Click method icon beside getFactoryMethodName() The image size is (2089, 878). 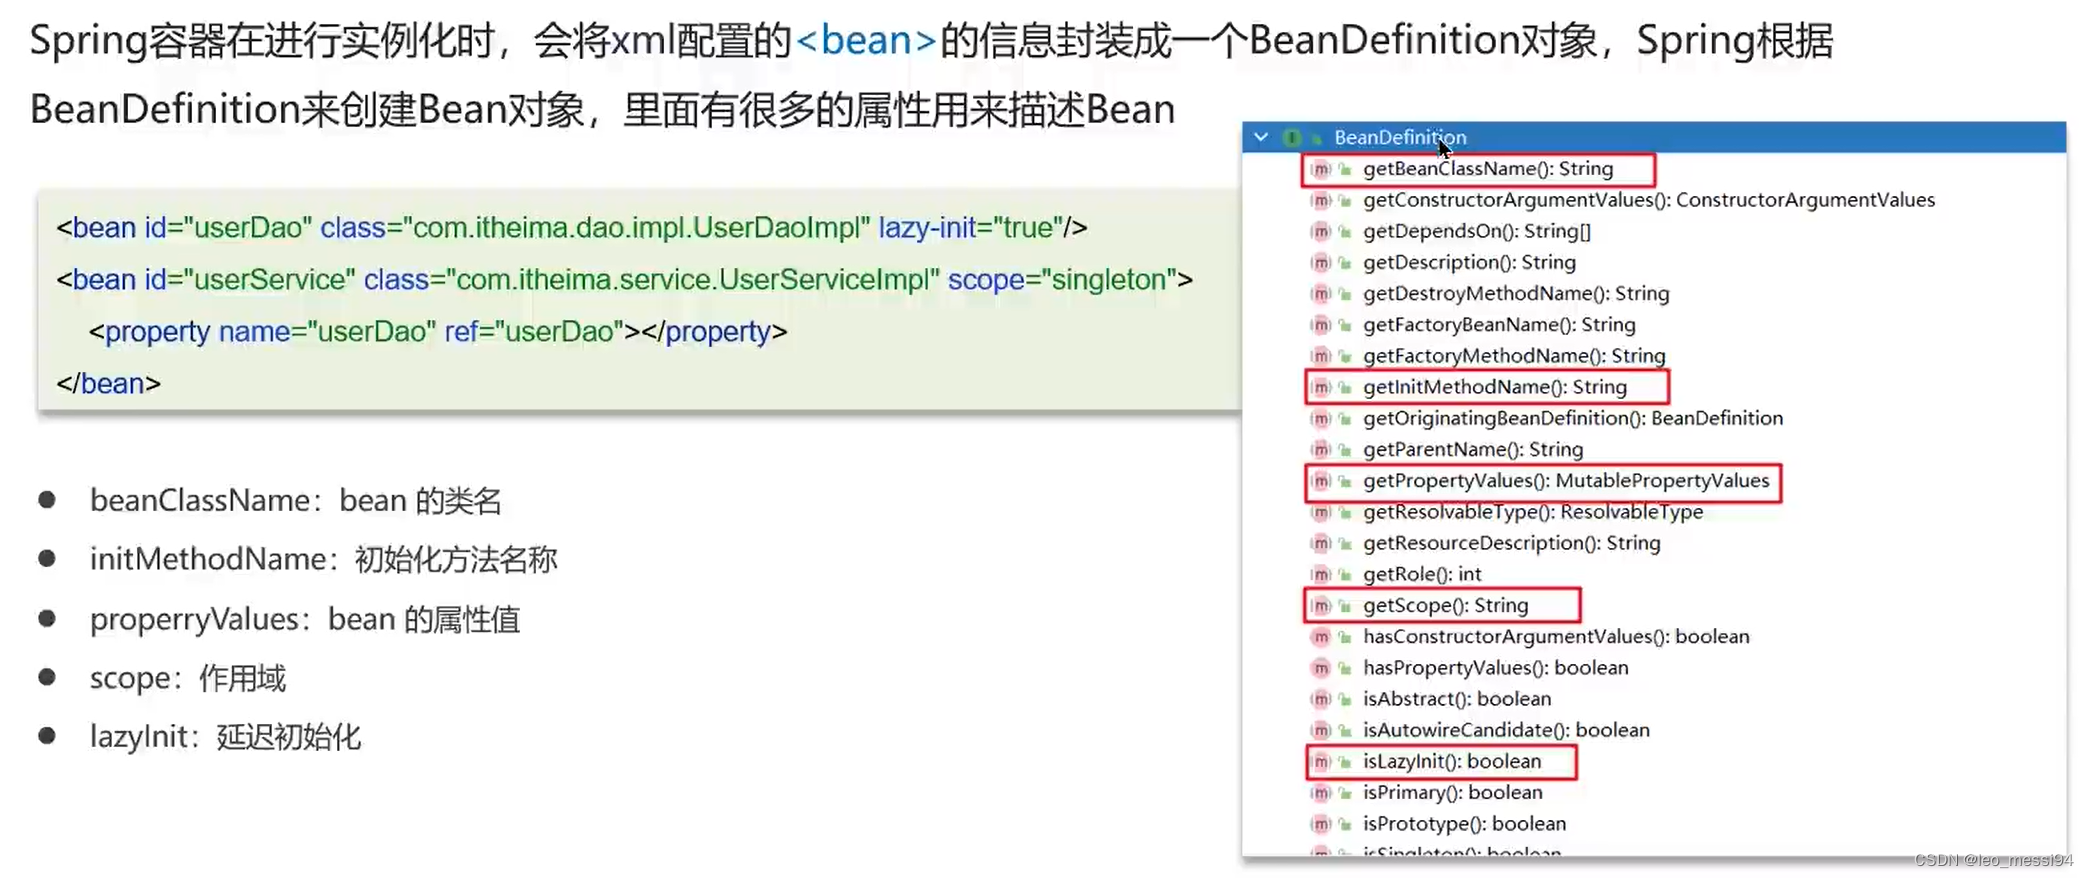tap(1321, 356)
